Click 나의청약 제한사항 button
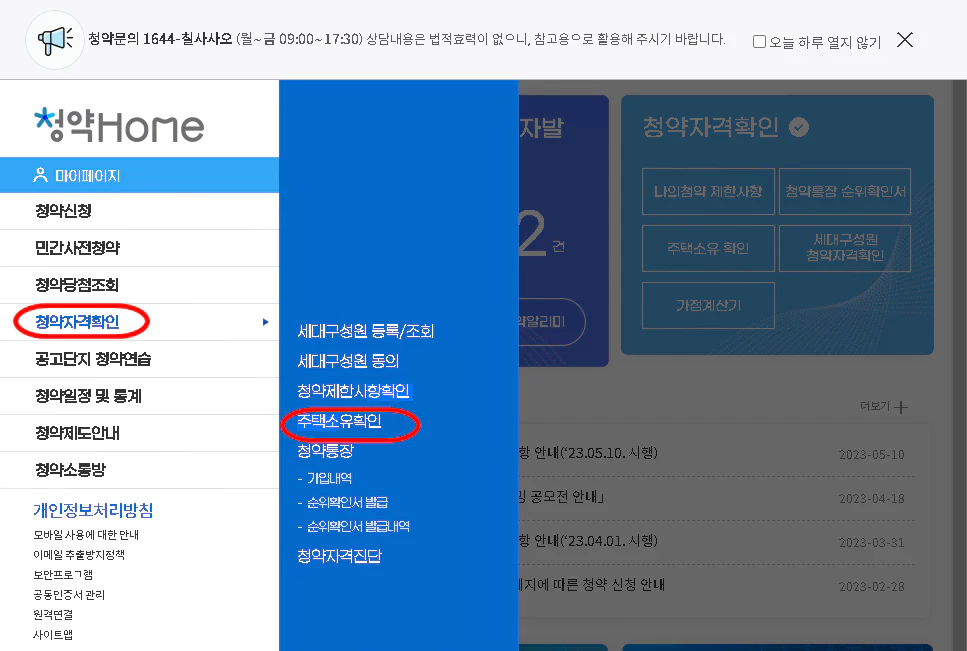967x651 pixels. pyautogui.click(x=708, y=192)
